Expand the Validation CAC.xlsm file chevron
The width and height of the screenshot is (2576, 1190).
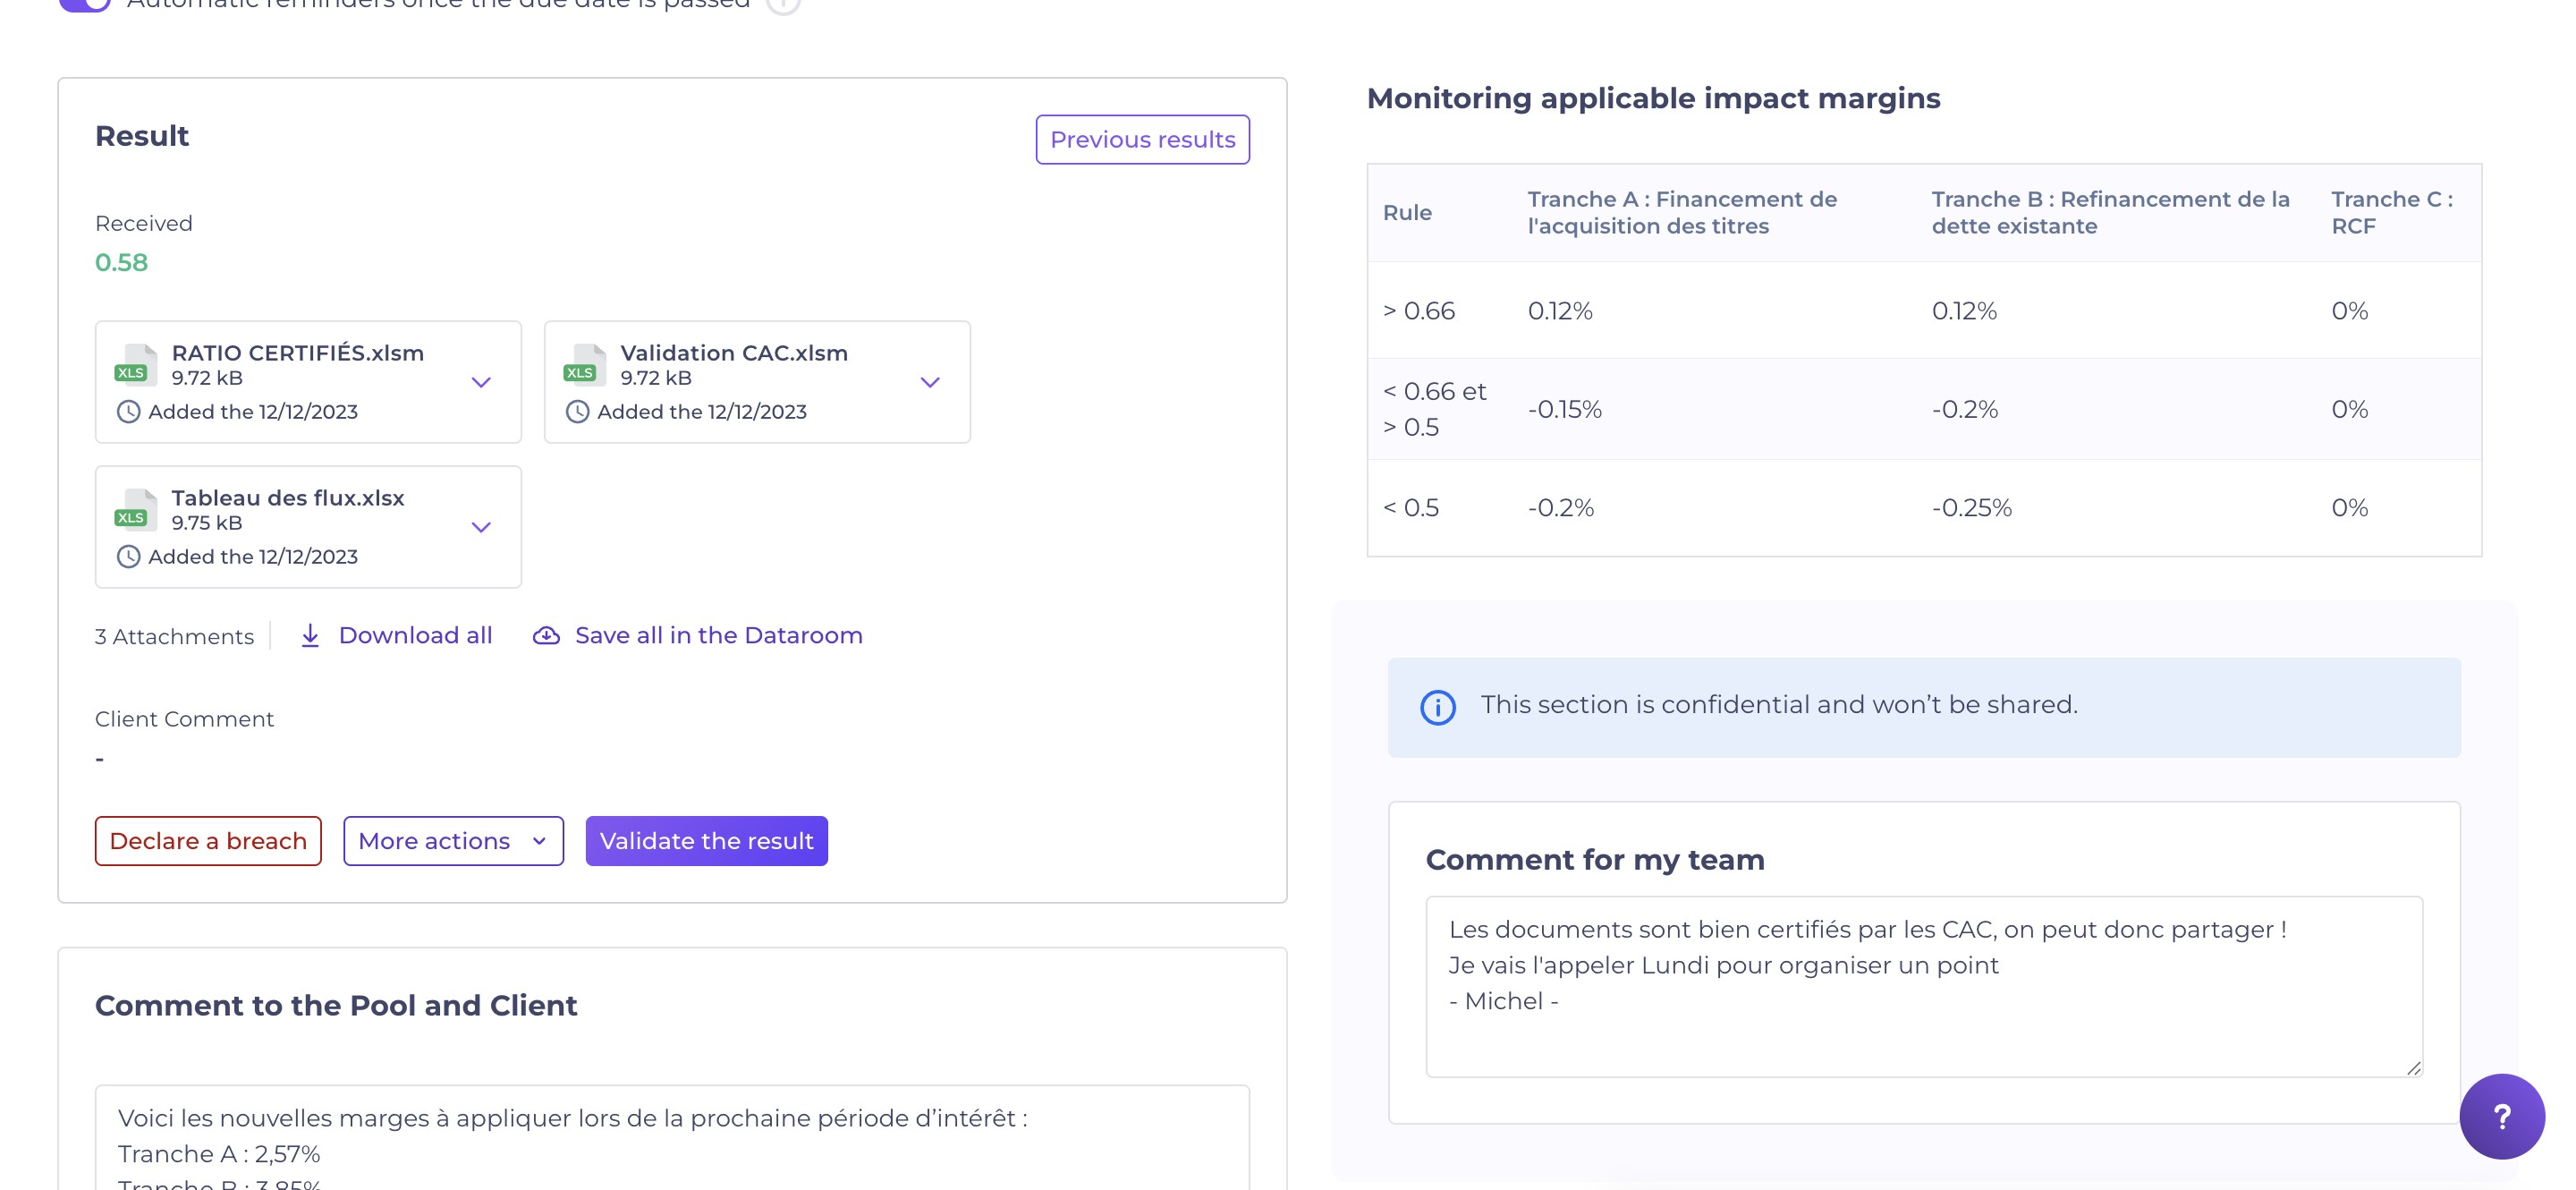(x=930, y=382)
